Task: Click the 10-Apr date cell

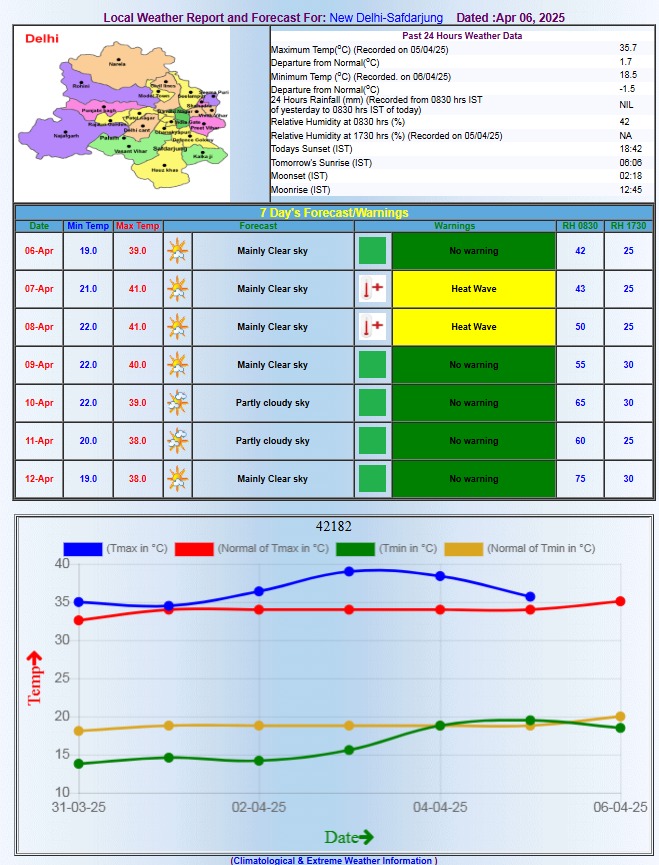Action: point(39,403)
